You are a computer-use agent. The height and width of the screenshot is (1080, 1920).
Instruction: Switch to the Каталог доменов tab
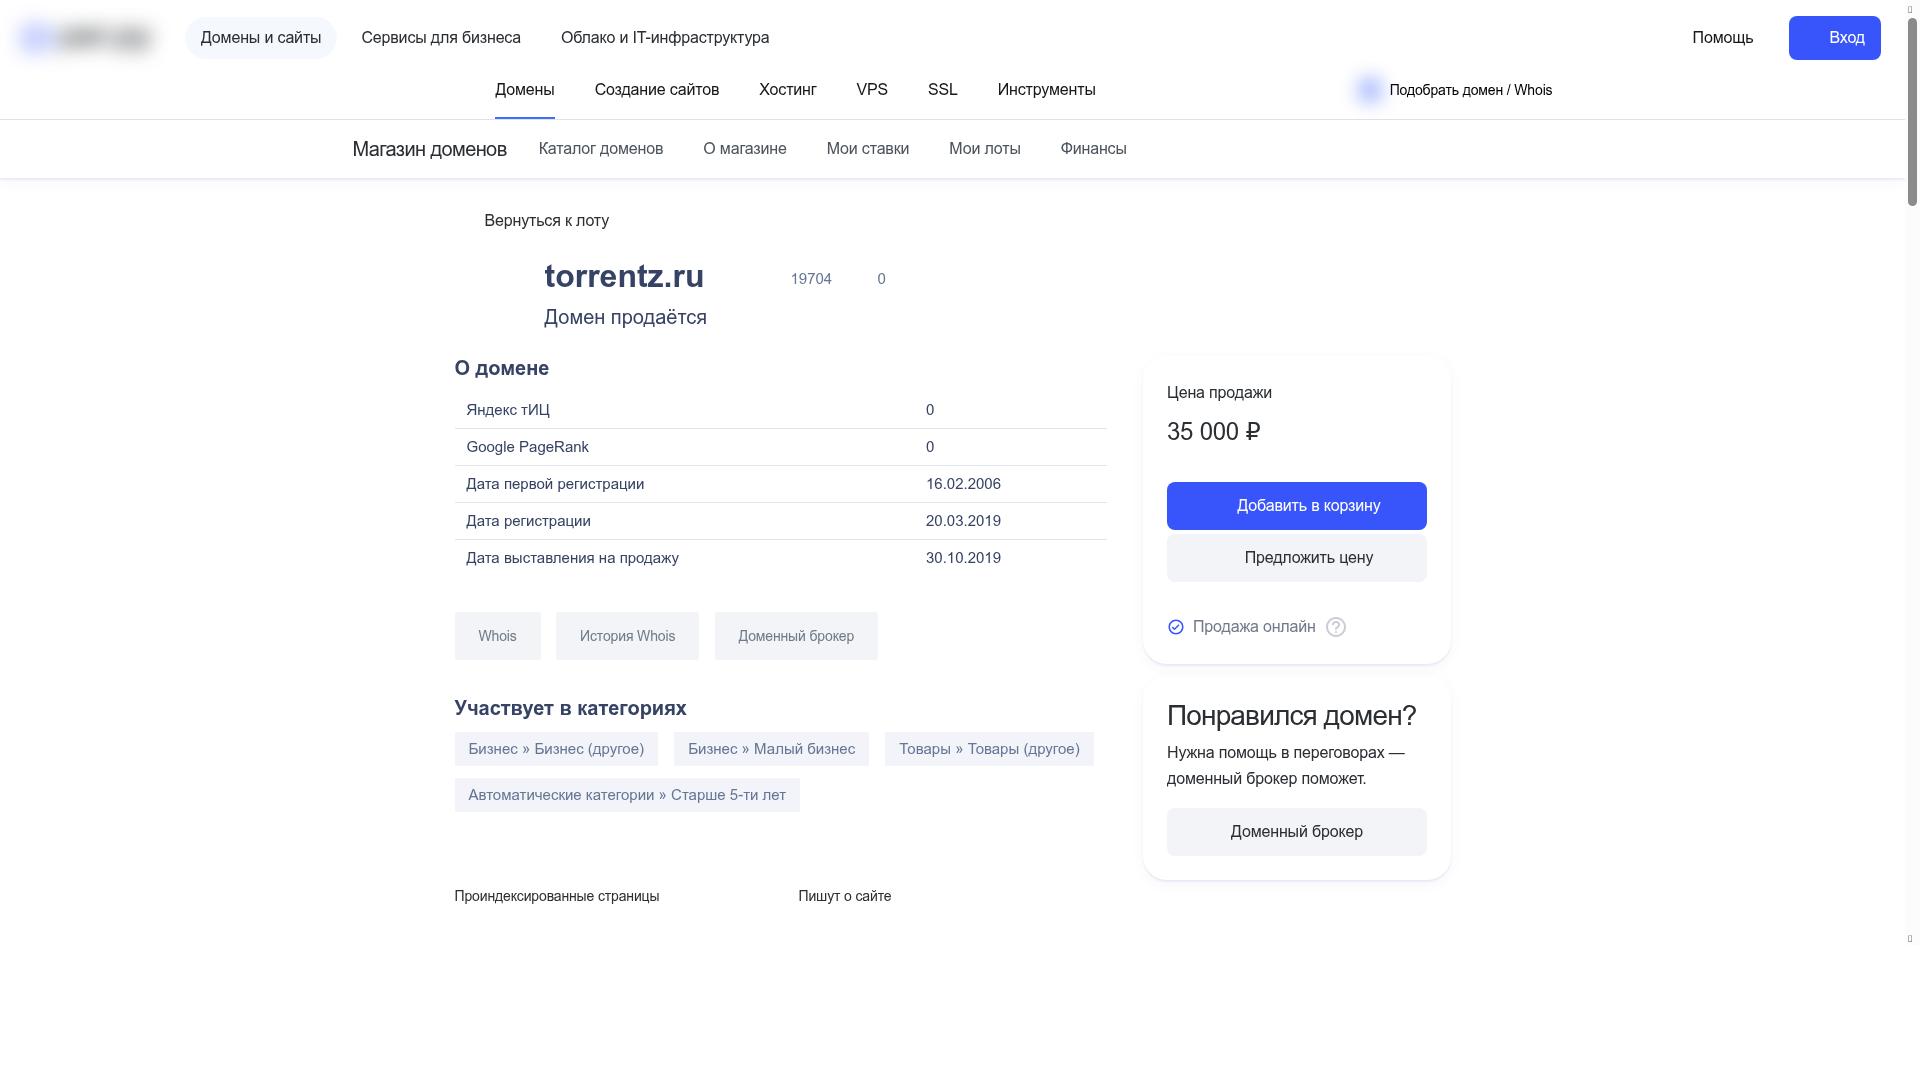[x=600, y=148]
